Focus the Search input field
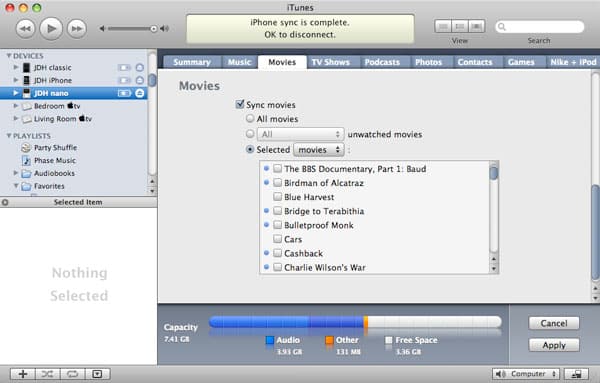 [x=540, y=27]
